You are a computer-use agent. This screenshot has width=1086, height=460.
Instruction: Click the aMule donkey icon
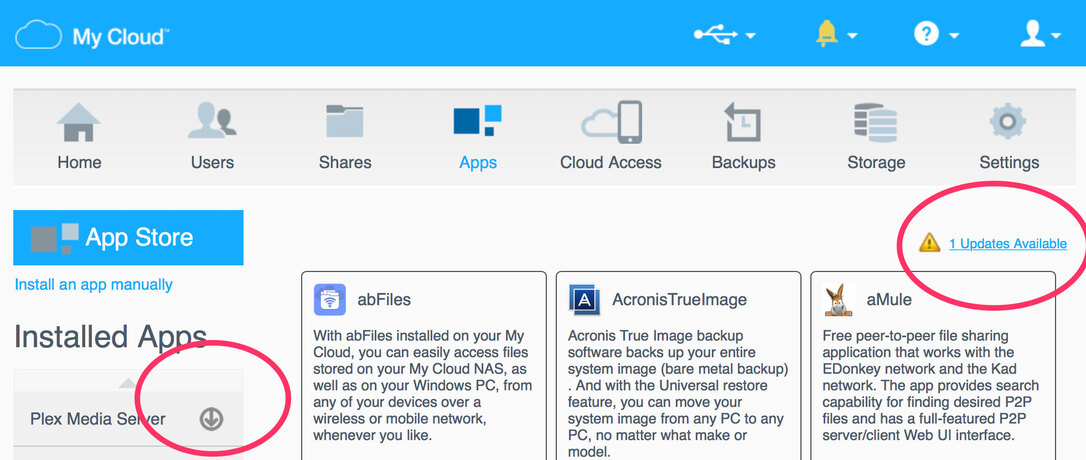tap(839, 299)
